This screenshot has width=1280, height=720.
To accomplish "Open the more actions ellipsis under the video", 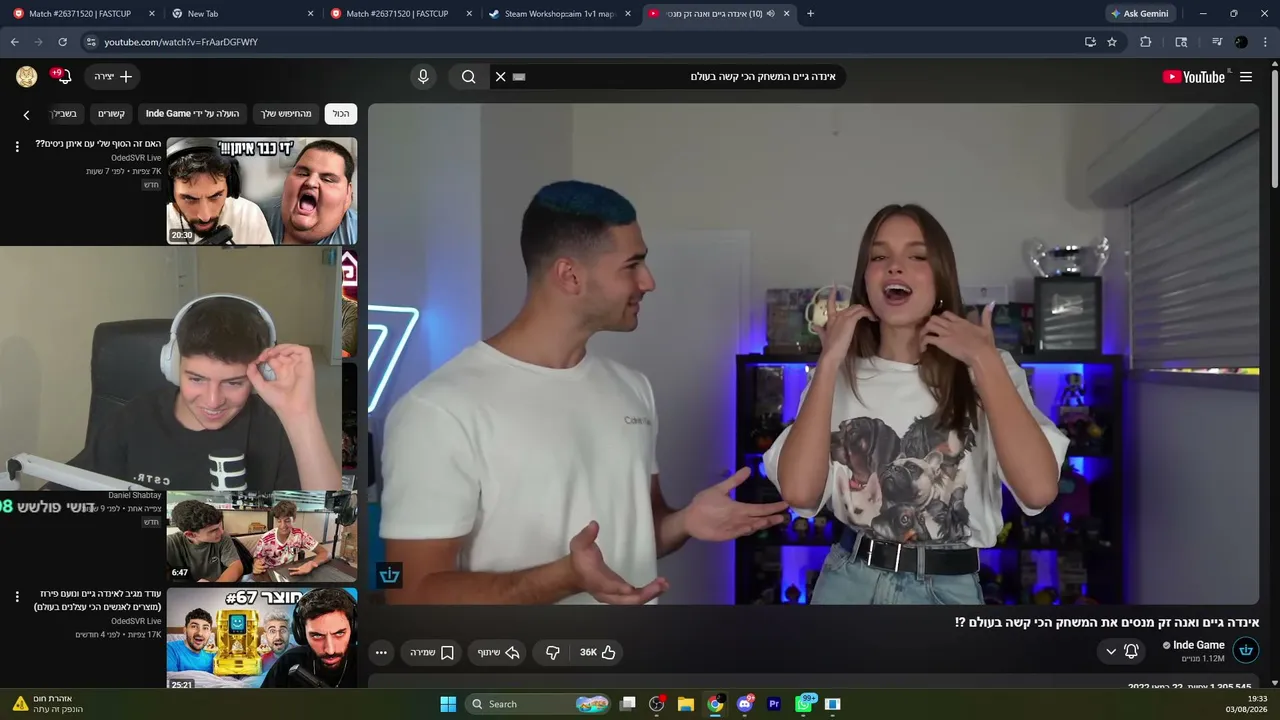I will [381, 652].
